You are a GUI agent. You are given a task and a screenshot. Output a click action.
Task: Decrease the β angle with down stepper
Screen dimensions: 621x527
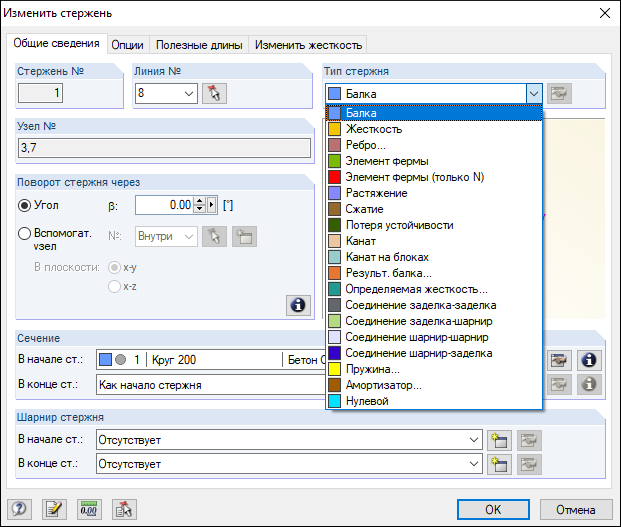200,209
